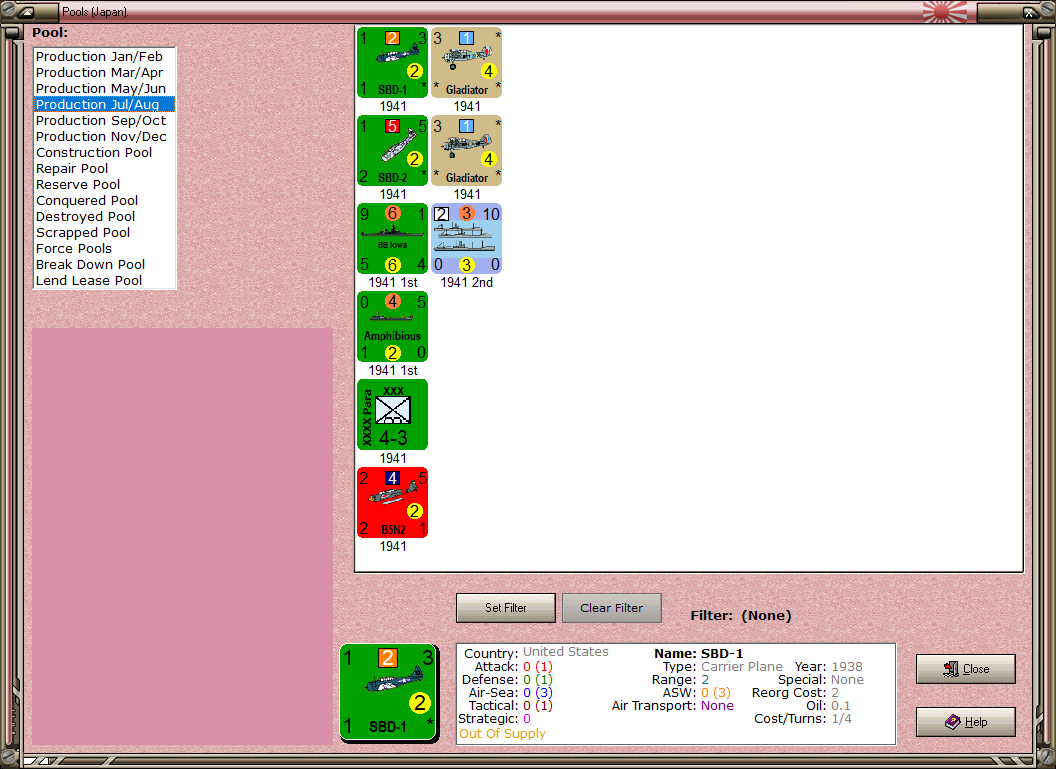Open the Break Down Pool list entry
The height and width of the screenshot is (769, 1056).
click(x=104, y=265)
